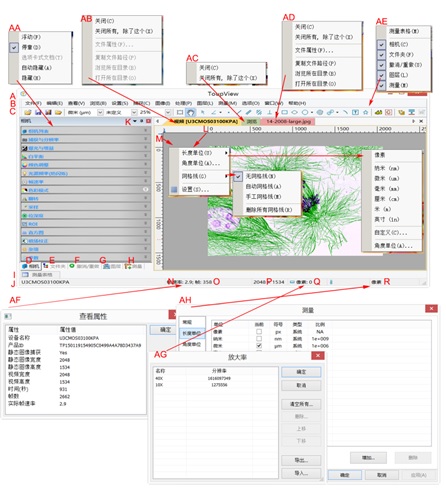The height and width of the screenshot is (491, 446).
Task: Pick the ellipse measurement tool
Action: [294, 112]
